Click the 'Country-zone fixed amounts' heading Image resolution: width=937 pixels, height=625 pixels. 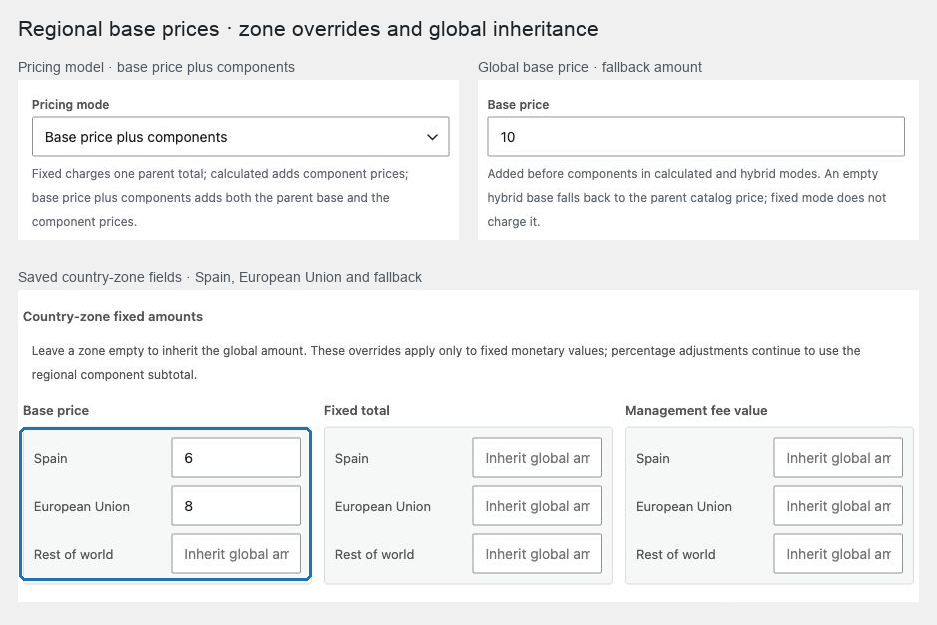113,317
